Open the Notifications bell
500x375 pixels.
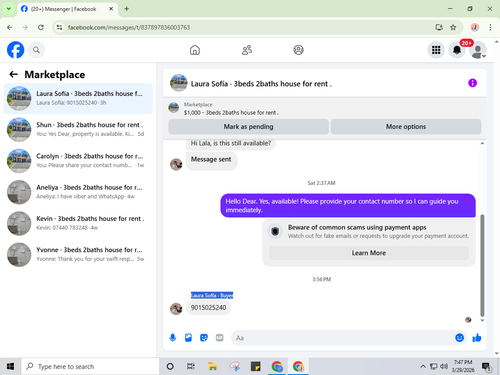click(457, 50)
